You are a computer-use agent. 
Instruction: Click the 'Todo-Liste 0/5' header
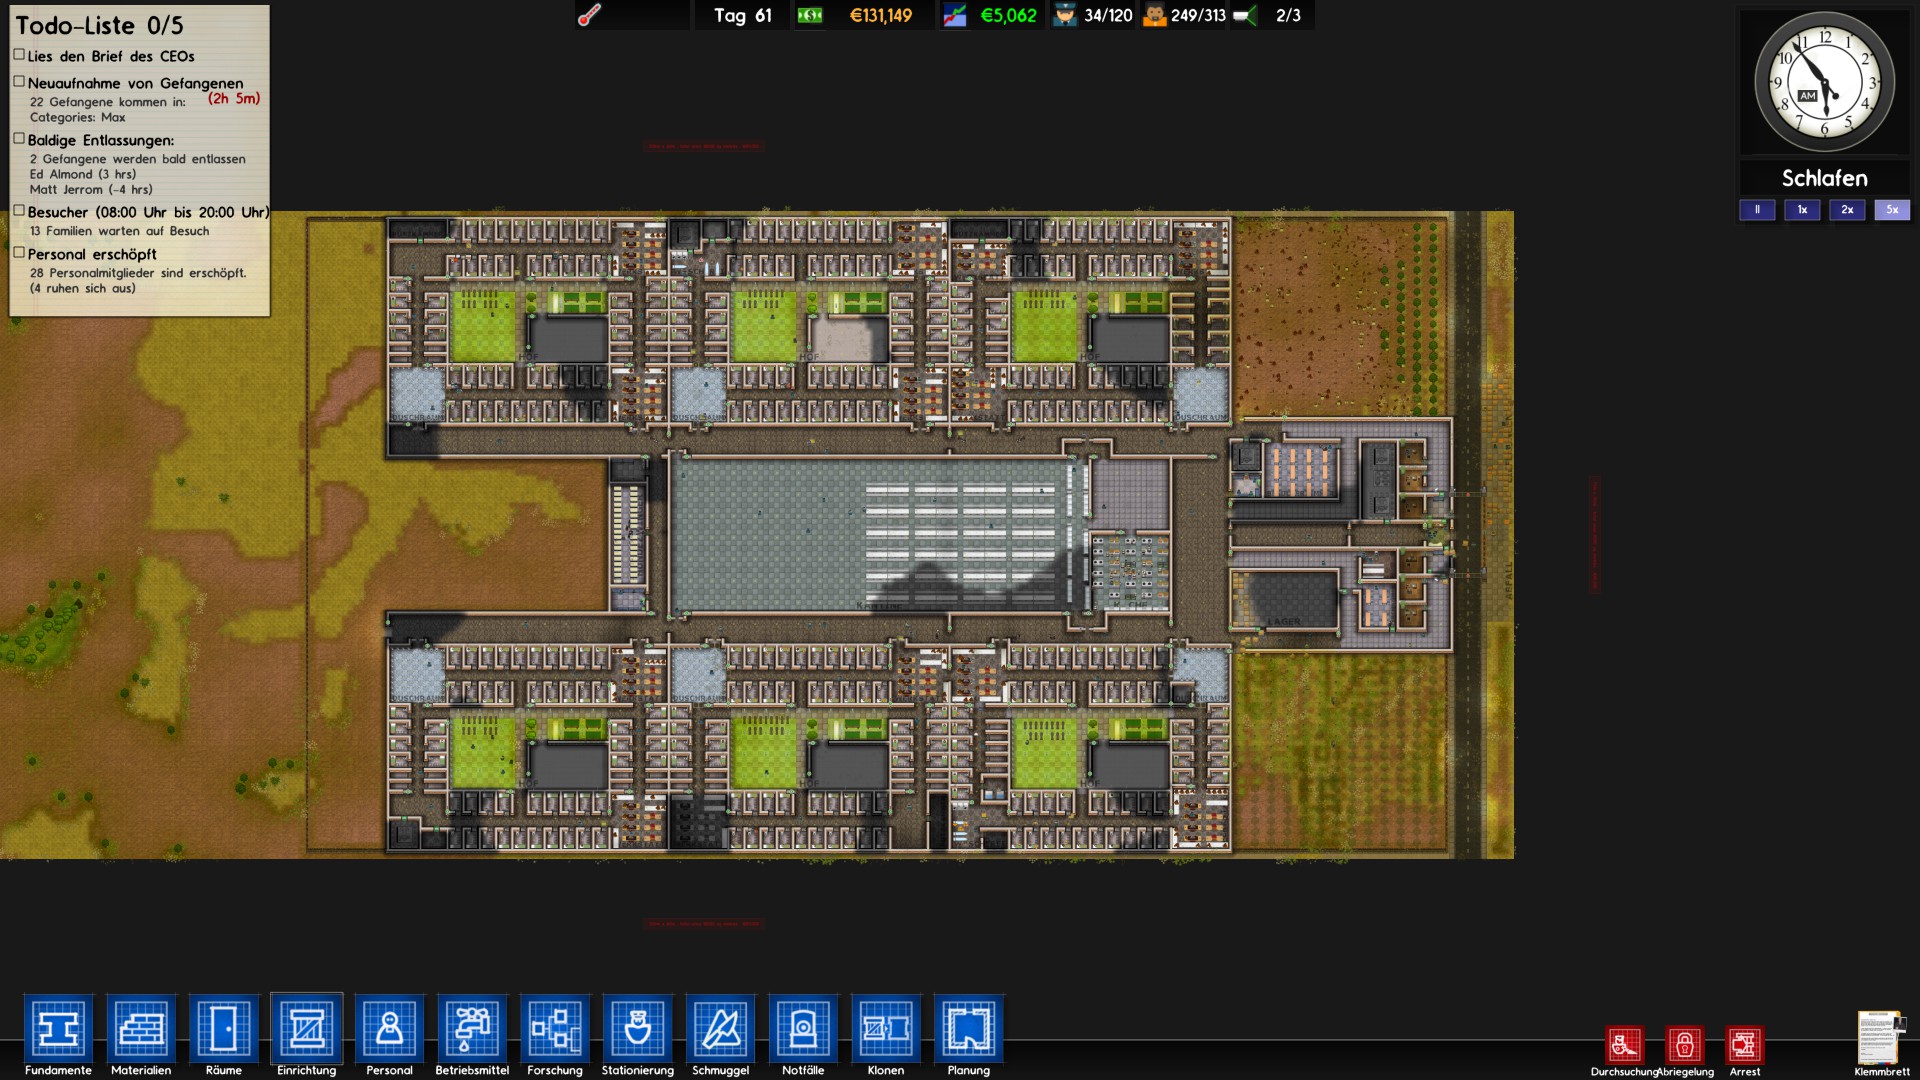pos(99,26)
